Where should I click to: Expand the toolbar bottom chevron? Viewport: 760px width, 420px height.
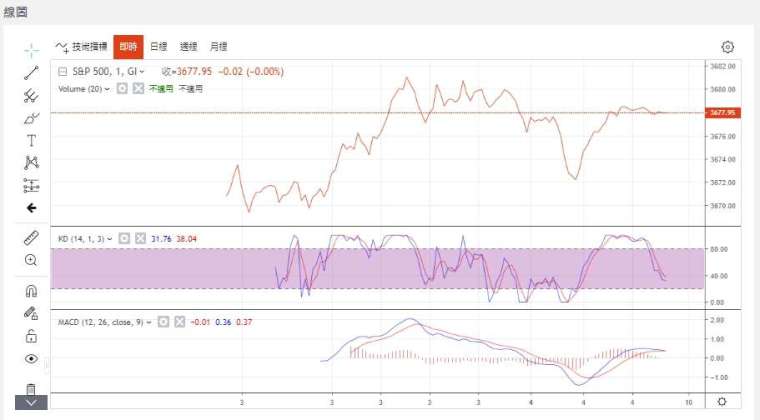point(32,403)
